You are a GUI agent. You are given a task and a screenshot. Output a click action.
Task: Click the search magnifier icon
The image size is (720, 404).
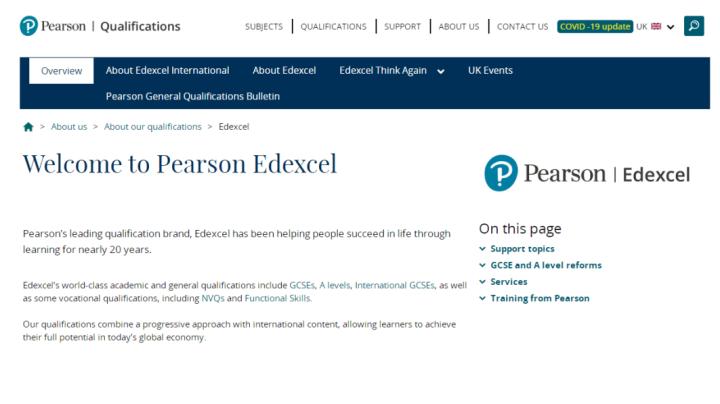coord(693,26)
